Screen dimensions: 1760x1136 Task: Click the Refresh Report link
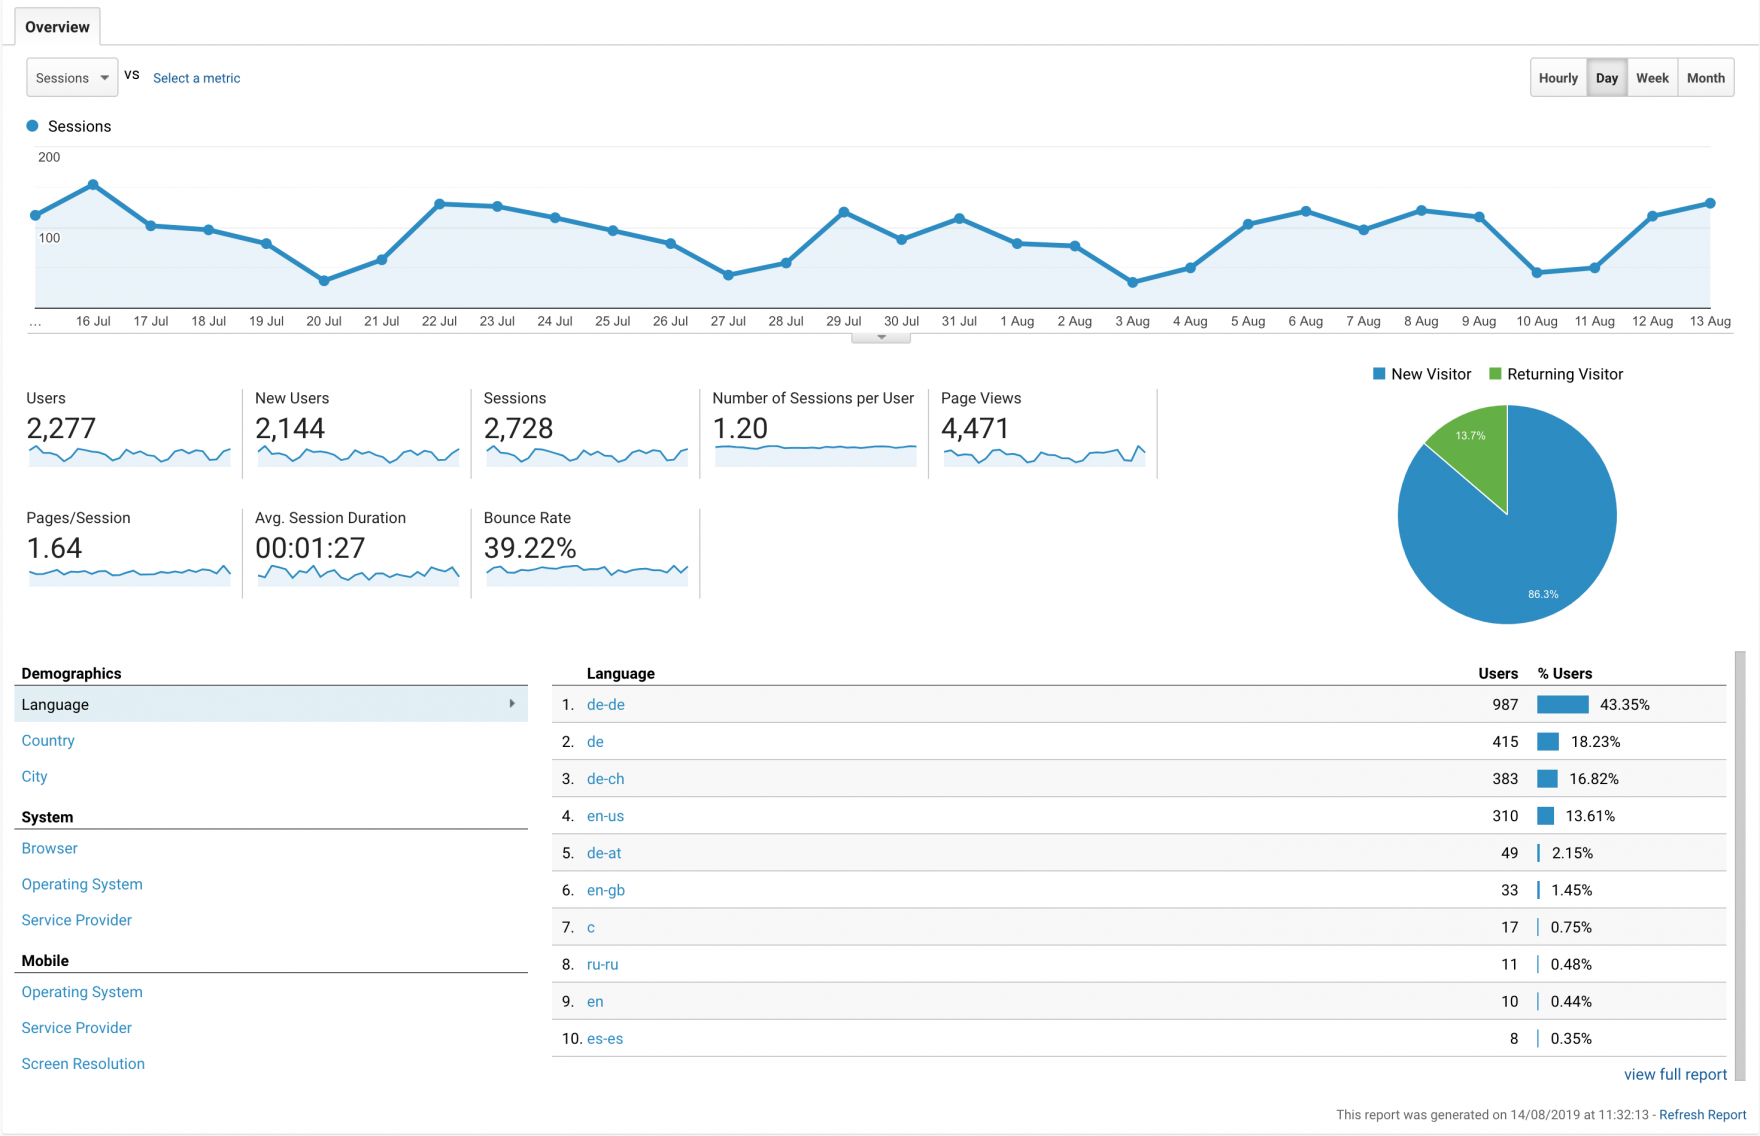click(x=1702, y=1115)
